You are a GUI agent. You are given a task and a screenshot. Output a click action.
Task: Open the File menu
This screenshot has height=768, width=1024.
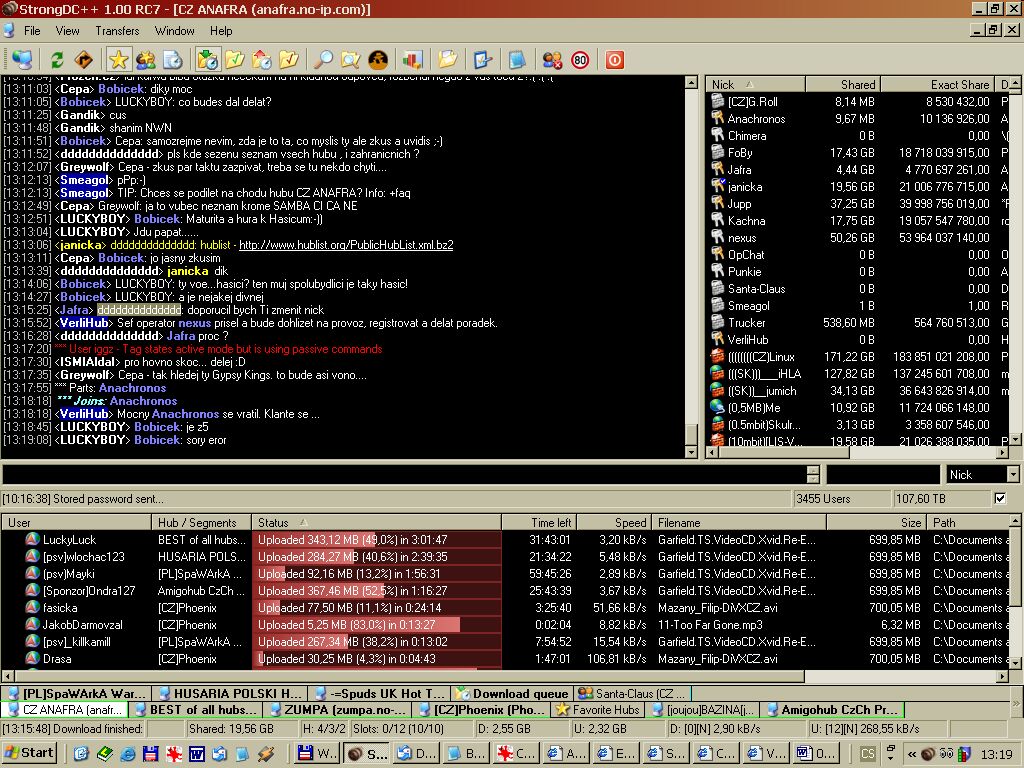click(x=32, y=31)
